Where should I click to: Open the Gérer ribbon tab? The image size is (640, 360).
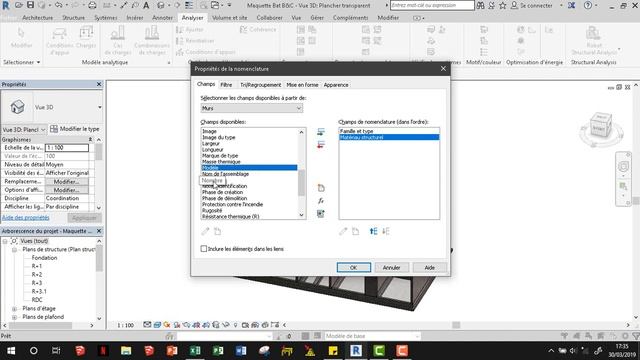coord(317,18)
